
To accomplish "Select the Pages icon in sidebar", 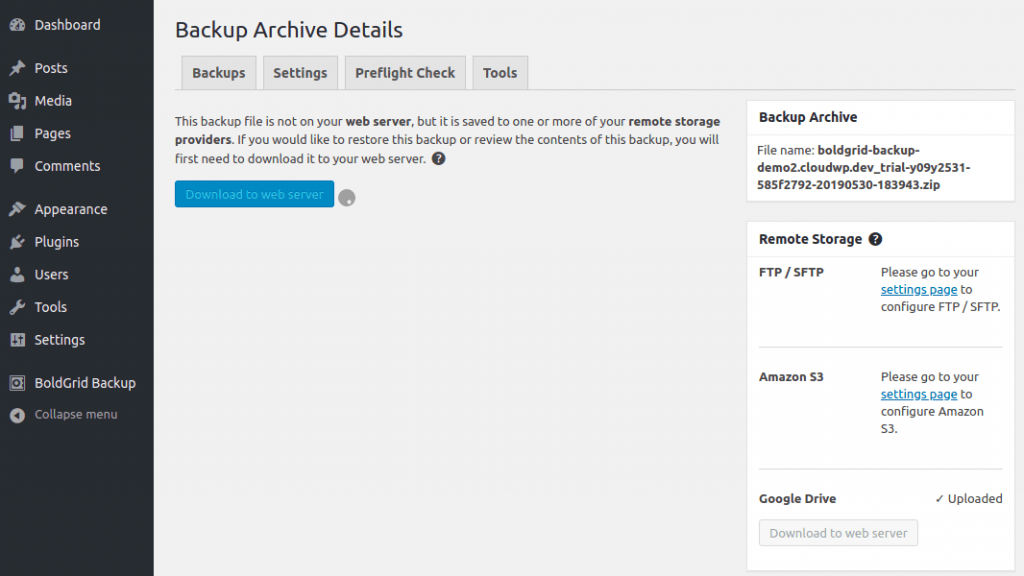I will pyautogui.click(x=18, y=133).
